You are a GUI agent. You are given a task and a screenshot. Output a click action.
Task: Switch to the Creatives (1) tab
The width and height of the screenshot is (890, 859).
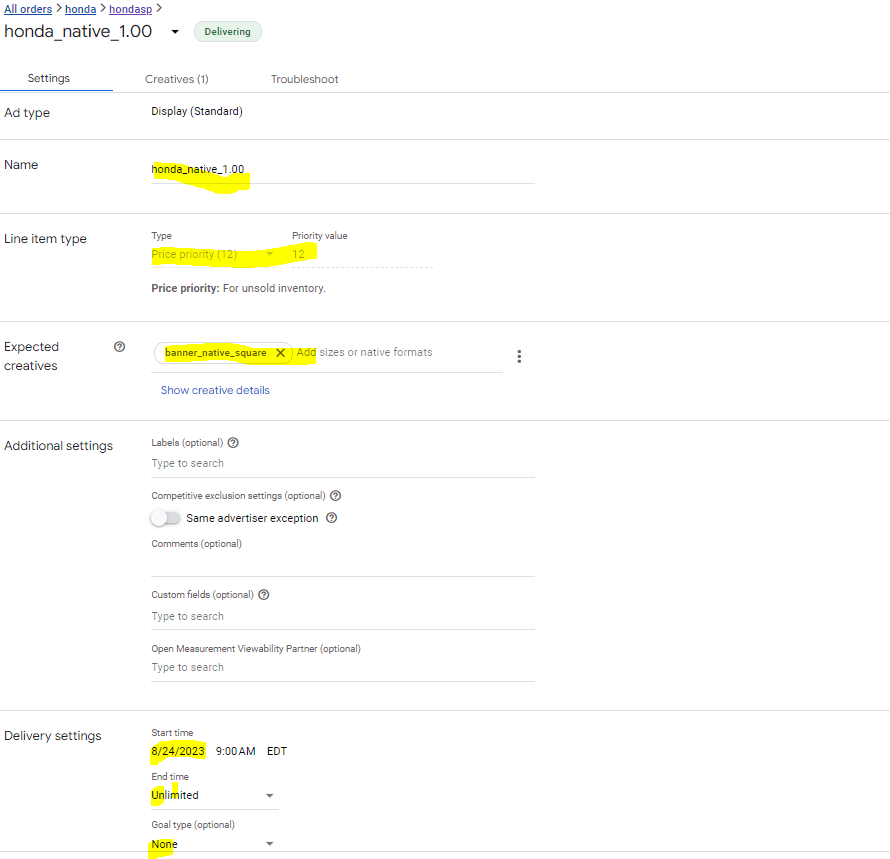[176, 79]
